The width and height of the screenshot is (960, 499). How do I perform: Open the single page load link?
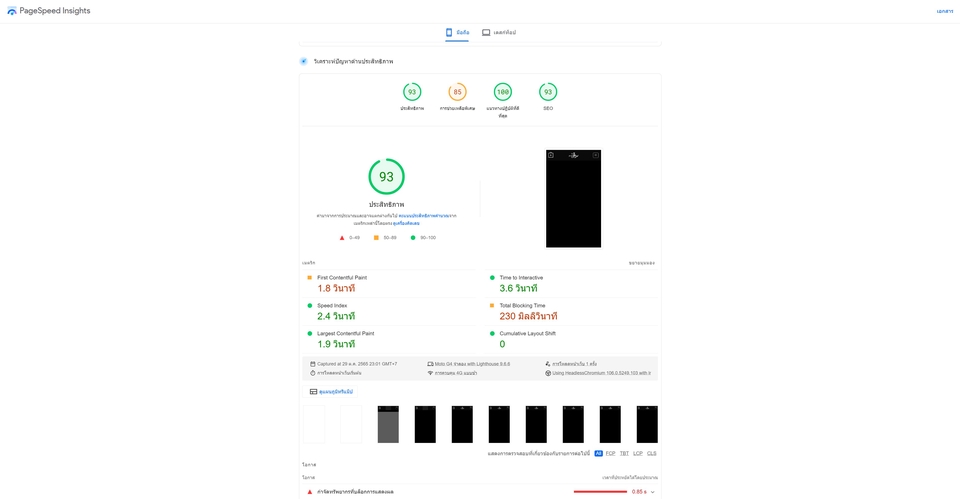[574, 364]
